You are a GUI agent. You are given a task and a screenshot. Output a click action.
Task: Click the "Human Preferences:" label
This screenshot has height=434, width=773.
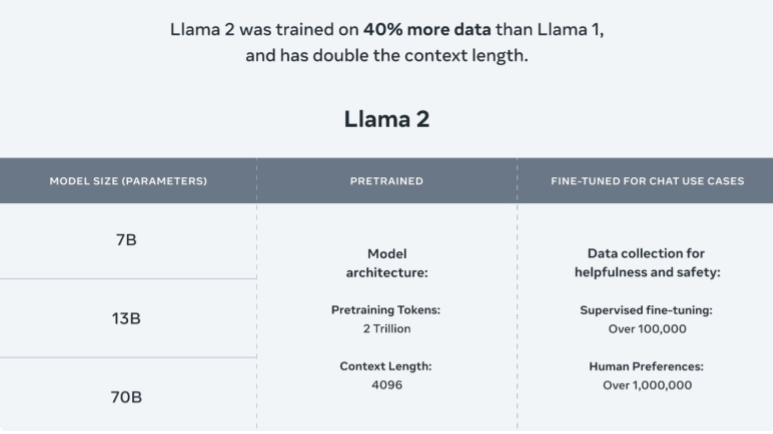(x=645, y=367)
